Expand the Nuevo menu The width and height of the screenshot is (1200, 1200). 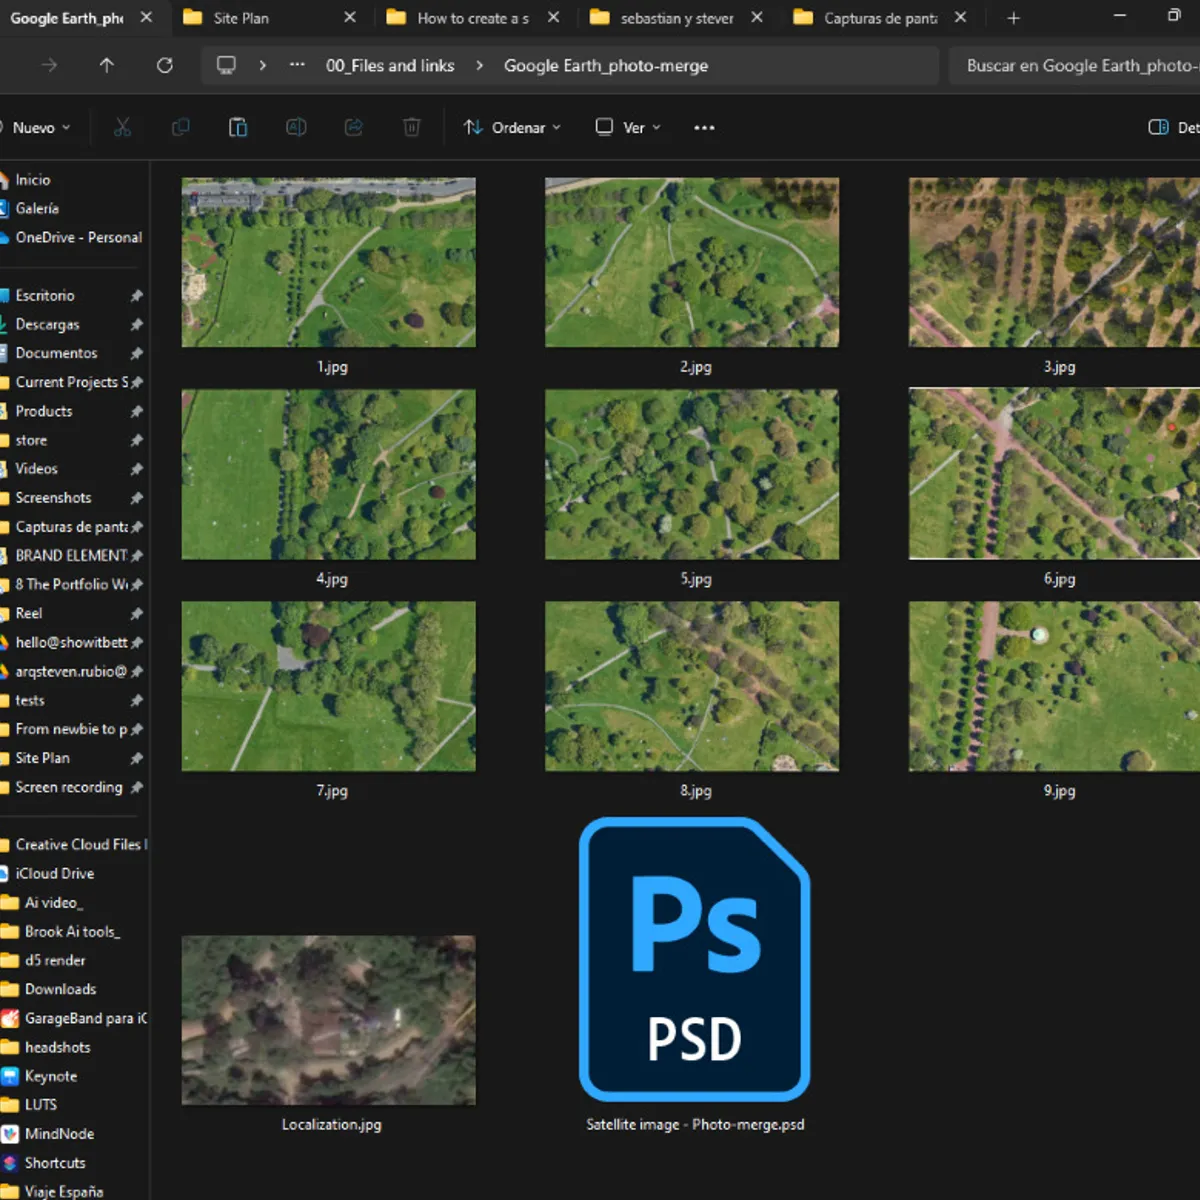tap(40, 127)
